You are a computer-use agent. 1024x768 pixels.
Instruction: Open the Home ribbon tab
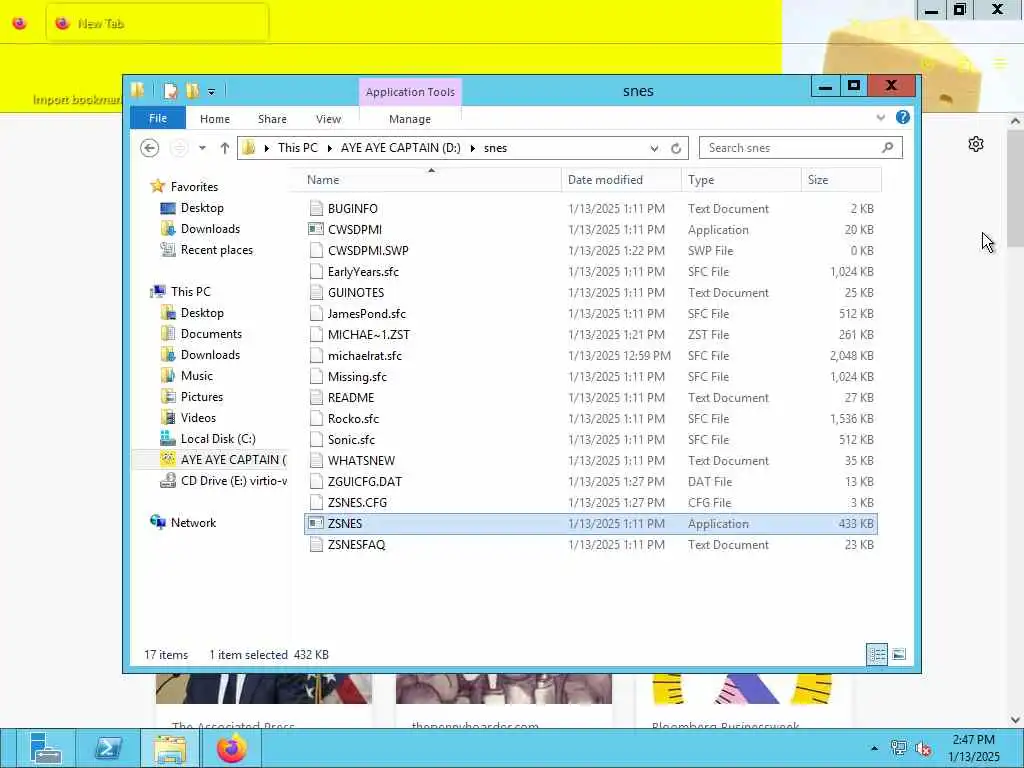pyautogui.click(x=215, y=119)
